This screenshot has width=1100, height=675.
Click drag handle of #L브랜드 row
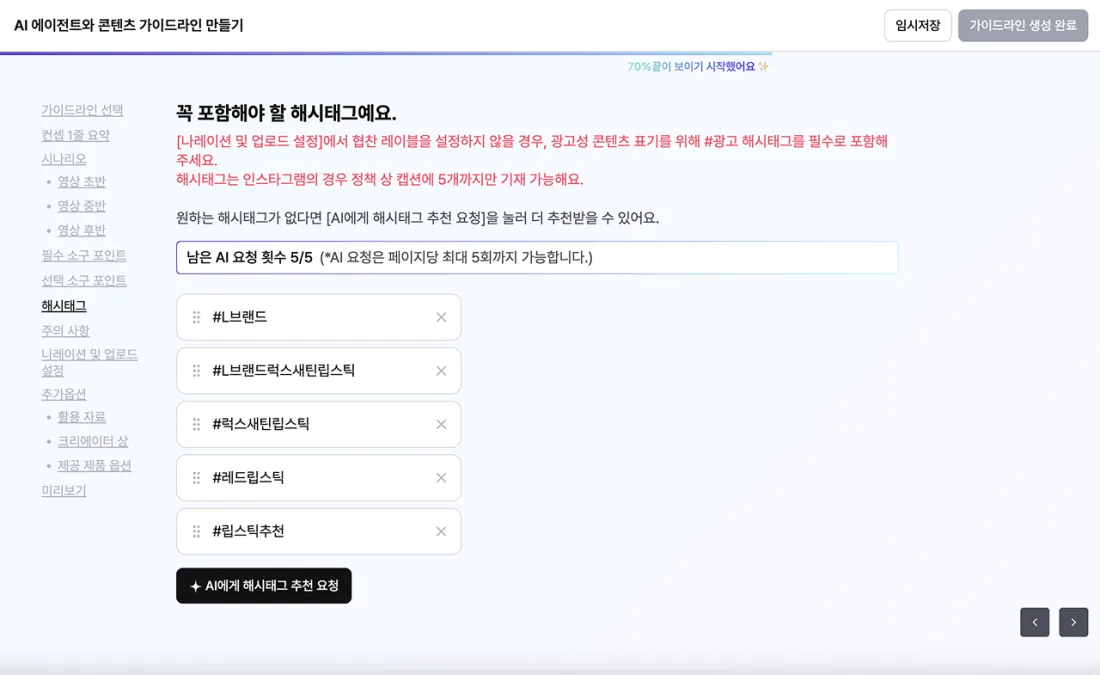[x=196, y=317]
